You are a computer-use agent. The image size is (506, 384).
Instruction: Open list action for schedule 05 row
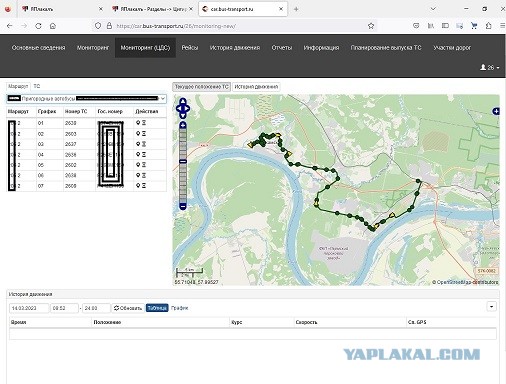click(144, 165)
